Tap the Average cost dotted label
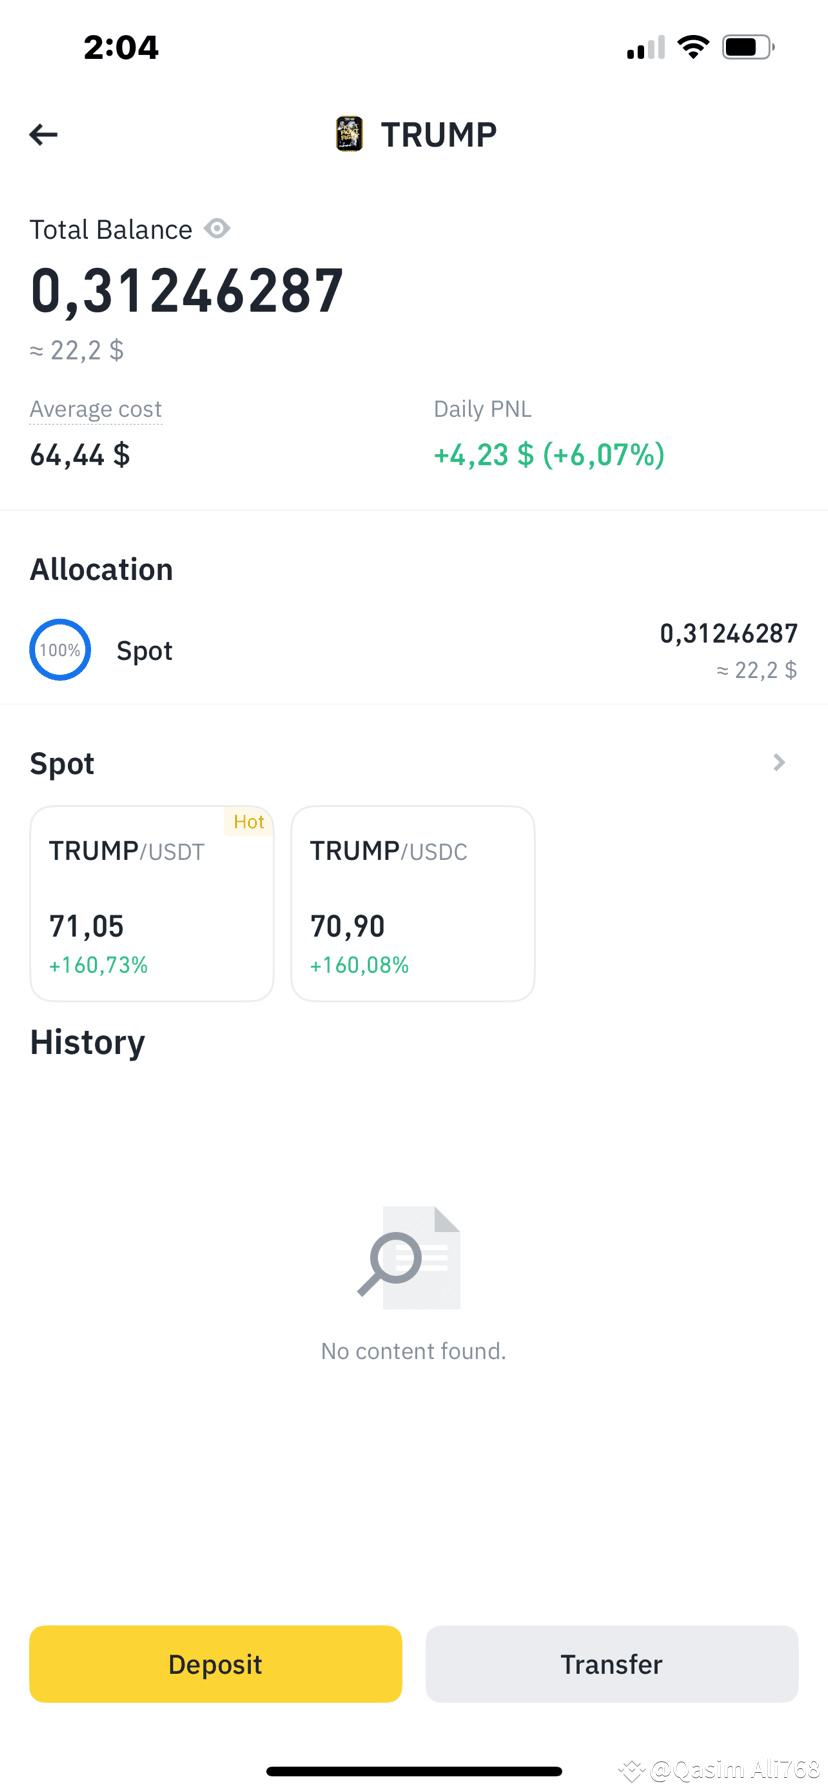828x1792 pixels. pyautogui.click(x=96, y=409)
